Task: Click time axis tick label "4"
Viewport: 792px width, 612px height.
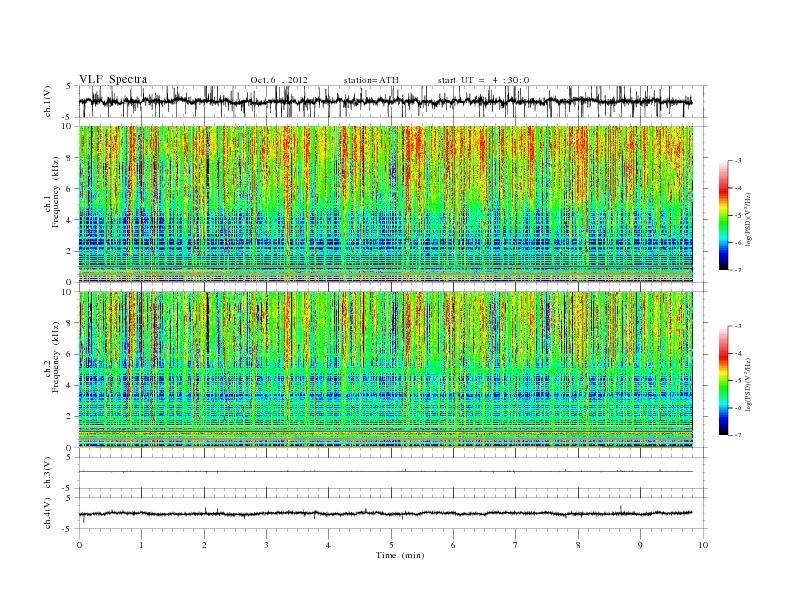Action: point(328,545)
